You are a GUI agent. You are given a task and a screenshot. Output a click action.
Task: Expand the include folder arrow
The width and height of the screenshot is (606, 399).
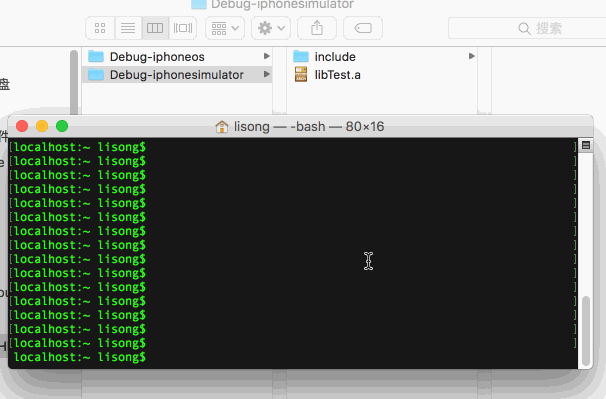tap(472, 56)
